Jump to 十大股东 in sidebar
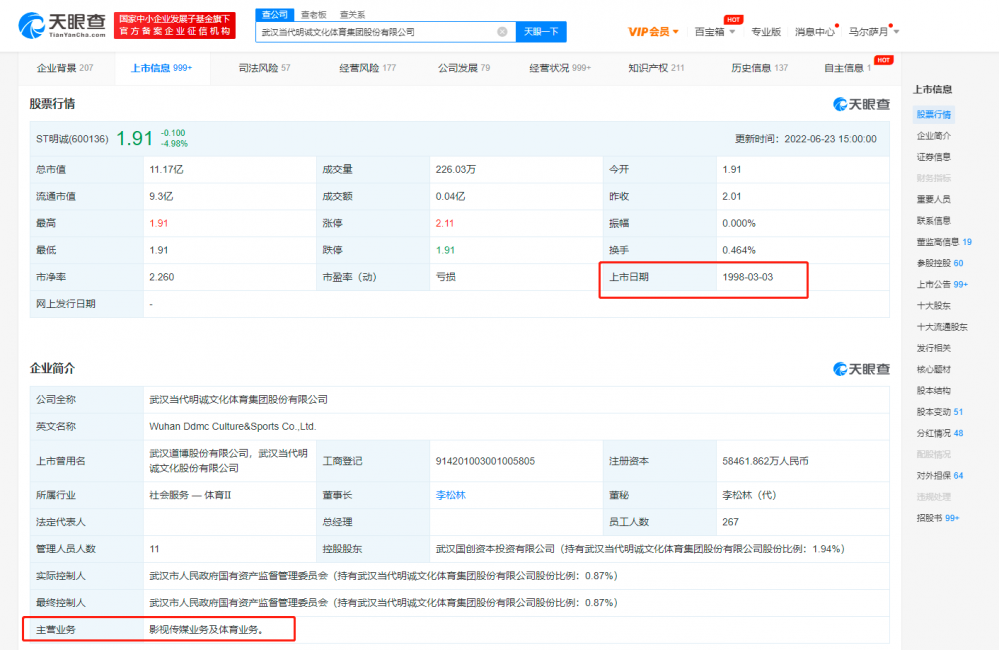The width and height of the screenshot is (999, 650). [933, 306]
